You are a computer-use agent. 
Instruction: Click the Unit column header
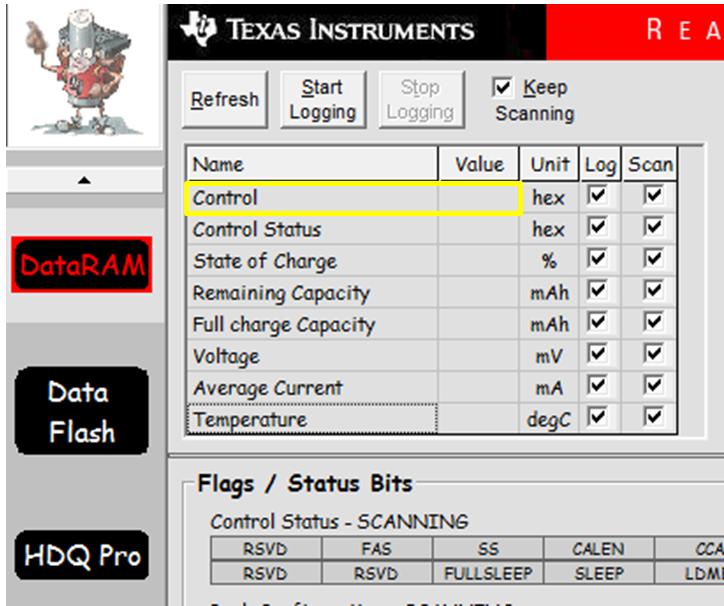click(x=549, y=164)
